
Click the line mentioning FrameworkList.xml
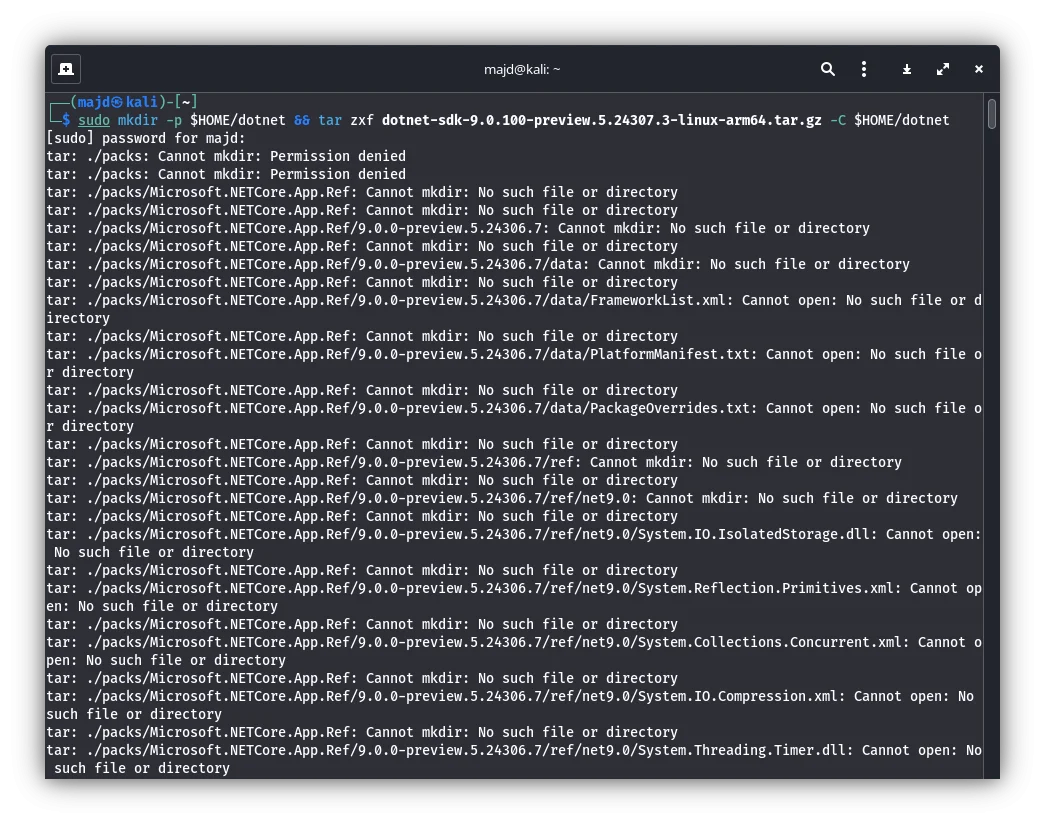point(513,309)
